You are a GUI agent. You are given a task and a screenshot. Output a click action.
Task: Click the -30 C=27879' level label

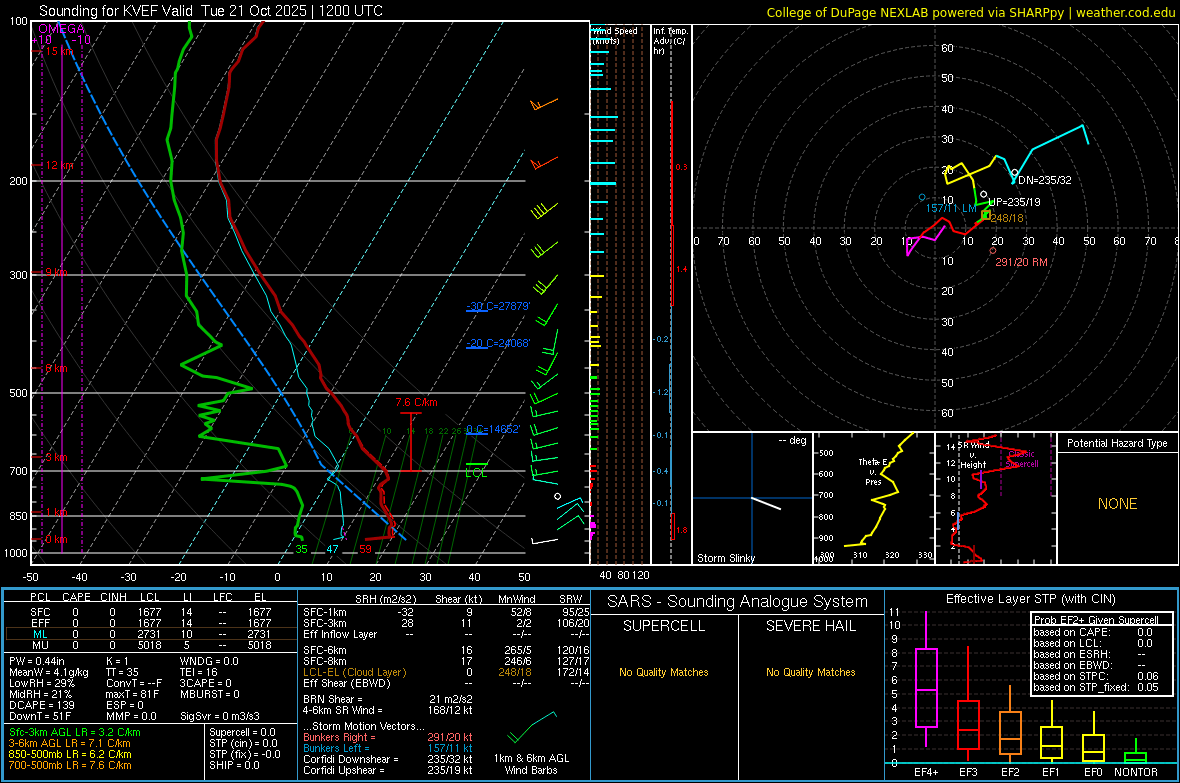click(x=498, y=306)
